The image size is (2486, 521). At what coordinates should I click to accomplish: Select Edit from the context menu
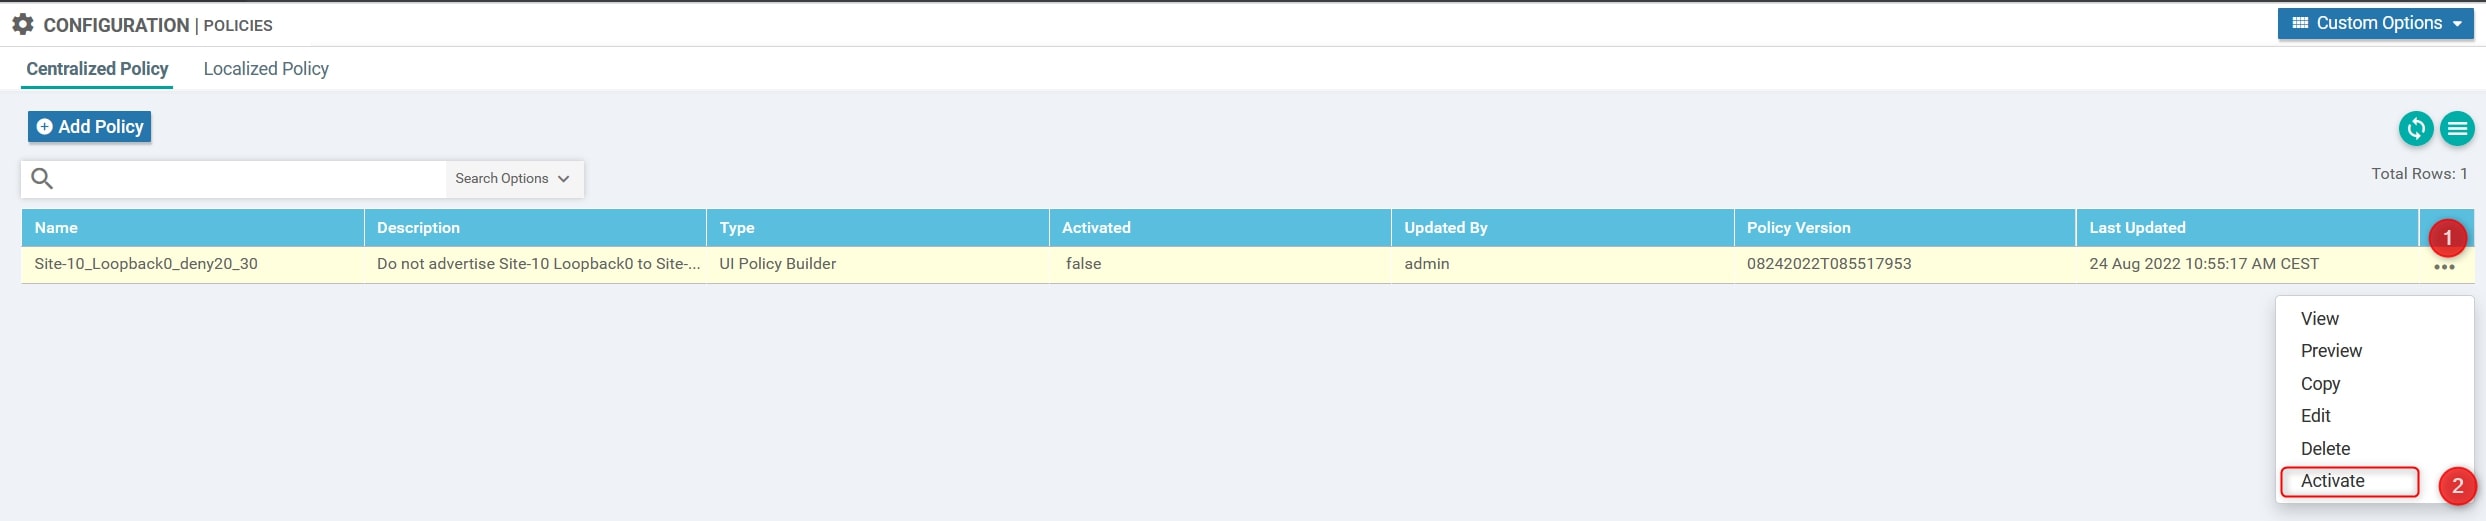[x=2315, y=416]
